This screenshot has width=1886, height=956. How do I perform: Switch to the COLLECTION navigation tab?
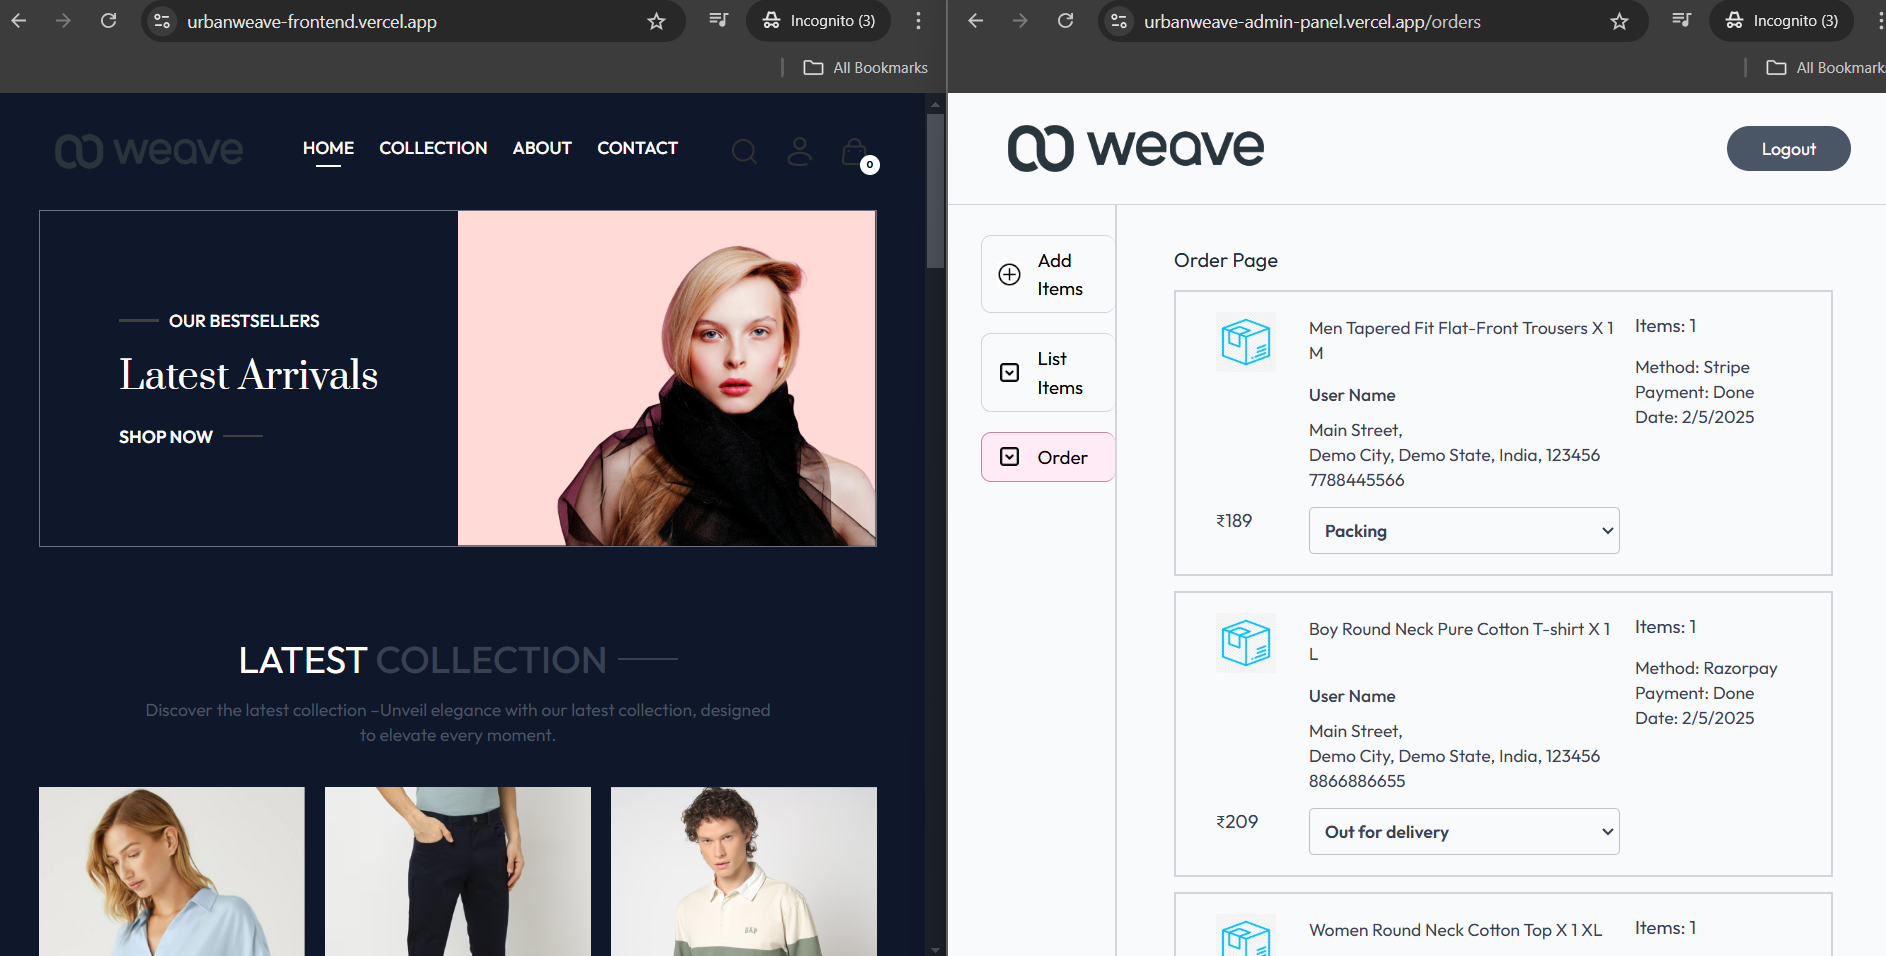(x=432, y=148)
